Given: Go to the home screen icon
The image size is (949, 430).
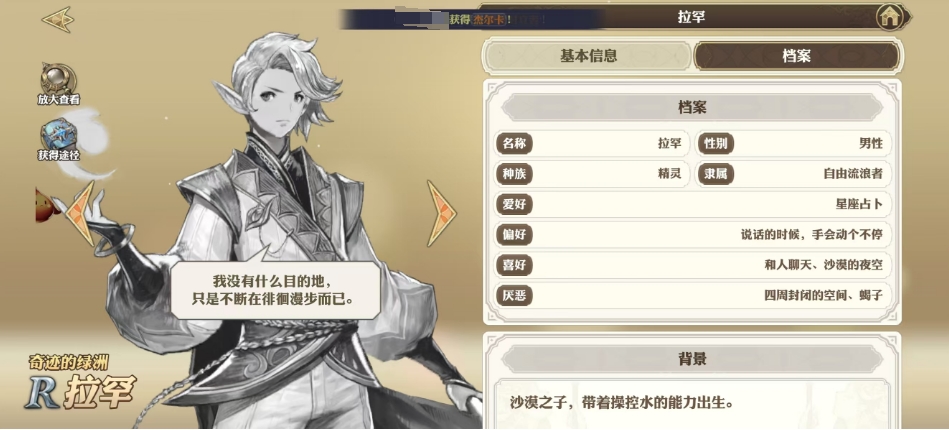Looking at the screenshot, I should pos(889,17).
